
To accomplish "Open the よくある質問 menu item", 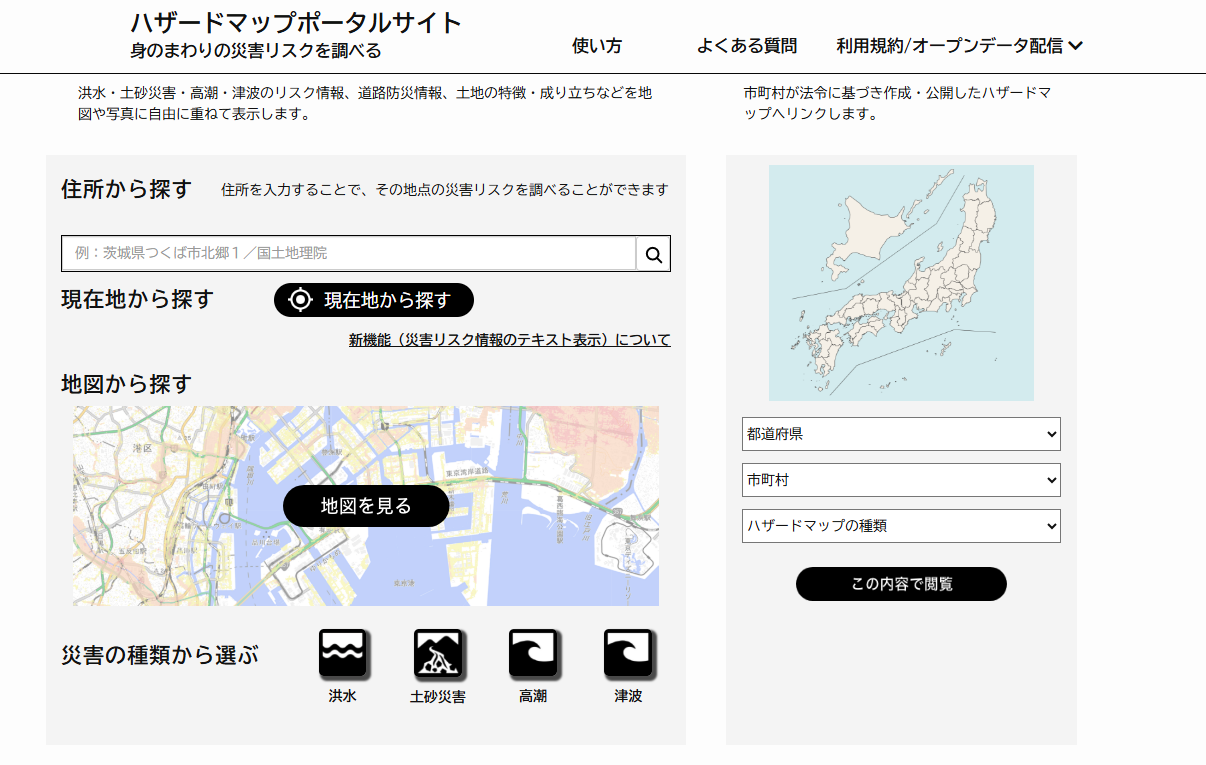I will 746,46.
